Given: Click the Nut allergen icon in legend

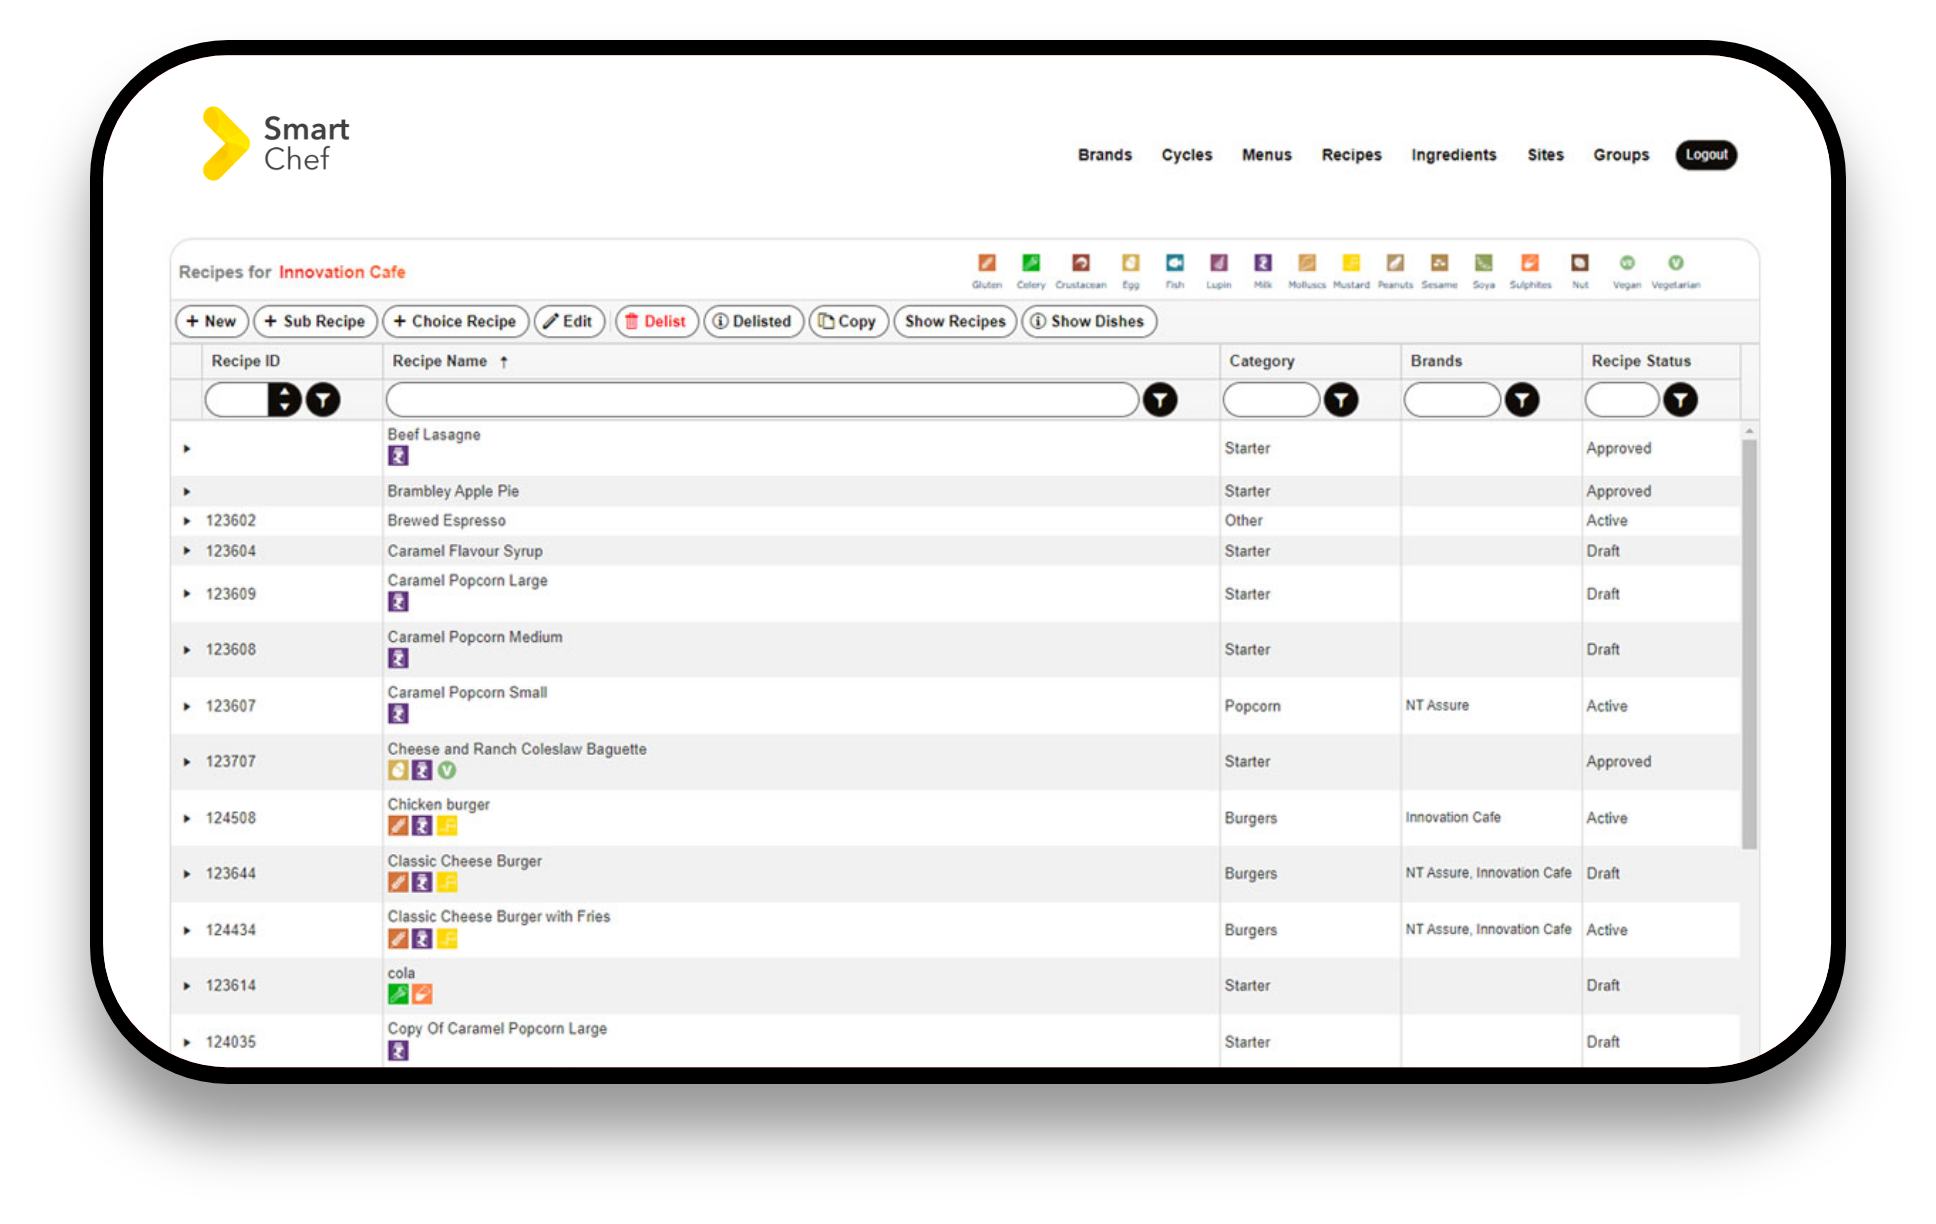Looking at the screenshot, I should point(1579,263).
